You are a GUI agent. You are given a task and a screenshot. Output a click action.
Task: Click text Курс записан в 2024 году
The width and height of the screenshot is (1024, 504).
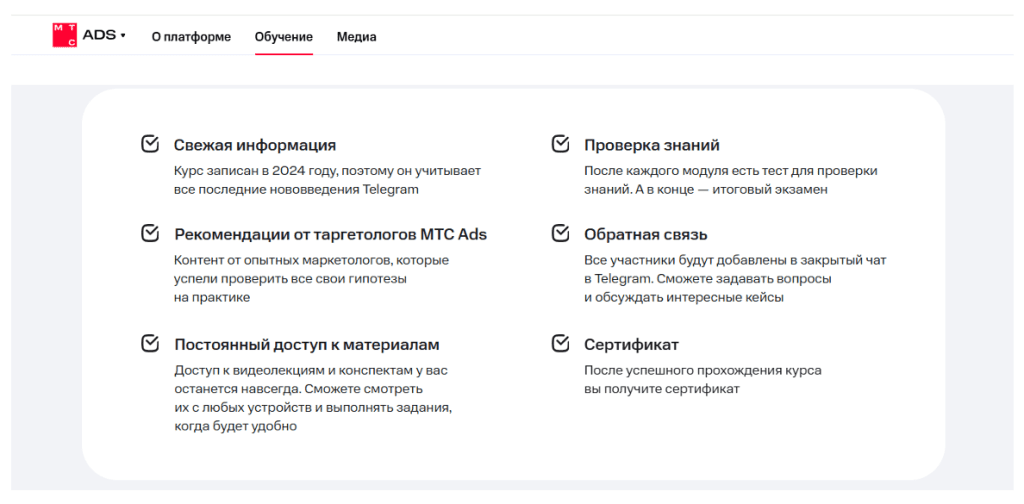pyautogui.click(x=257, y=171)
